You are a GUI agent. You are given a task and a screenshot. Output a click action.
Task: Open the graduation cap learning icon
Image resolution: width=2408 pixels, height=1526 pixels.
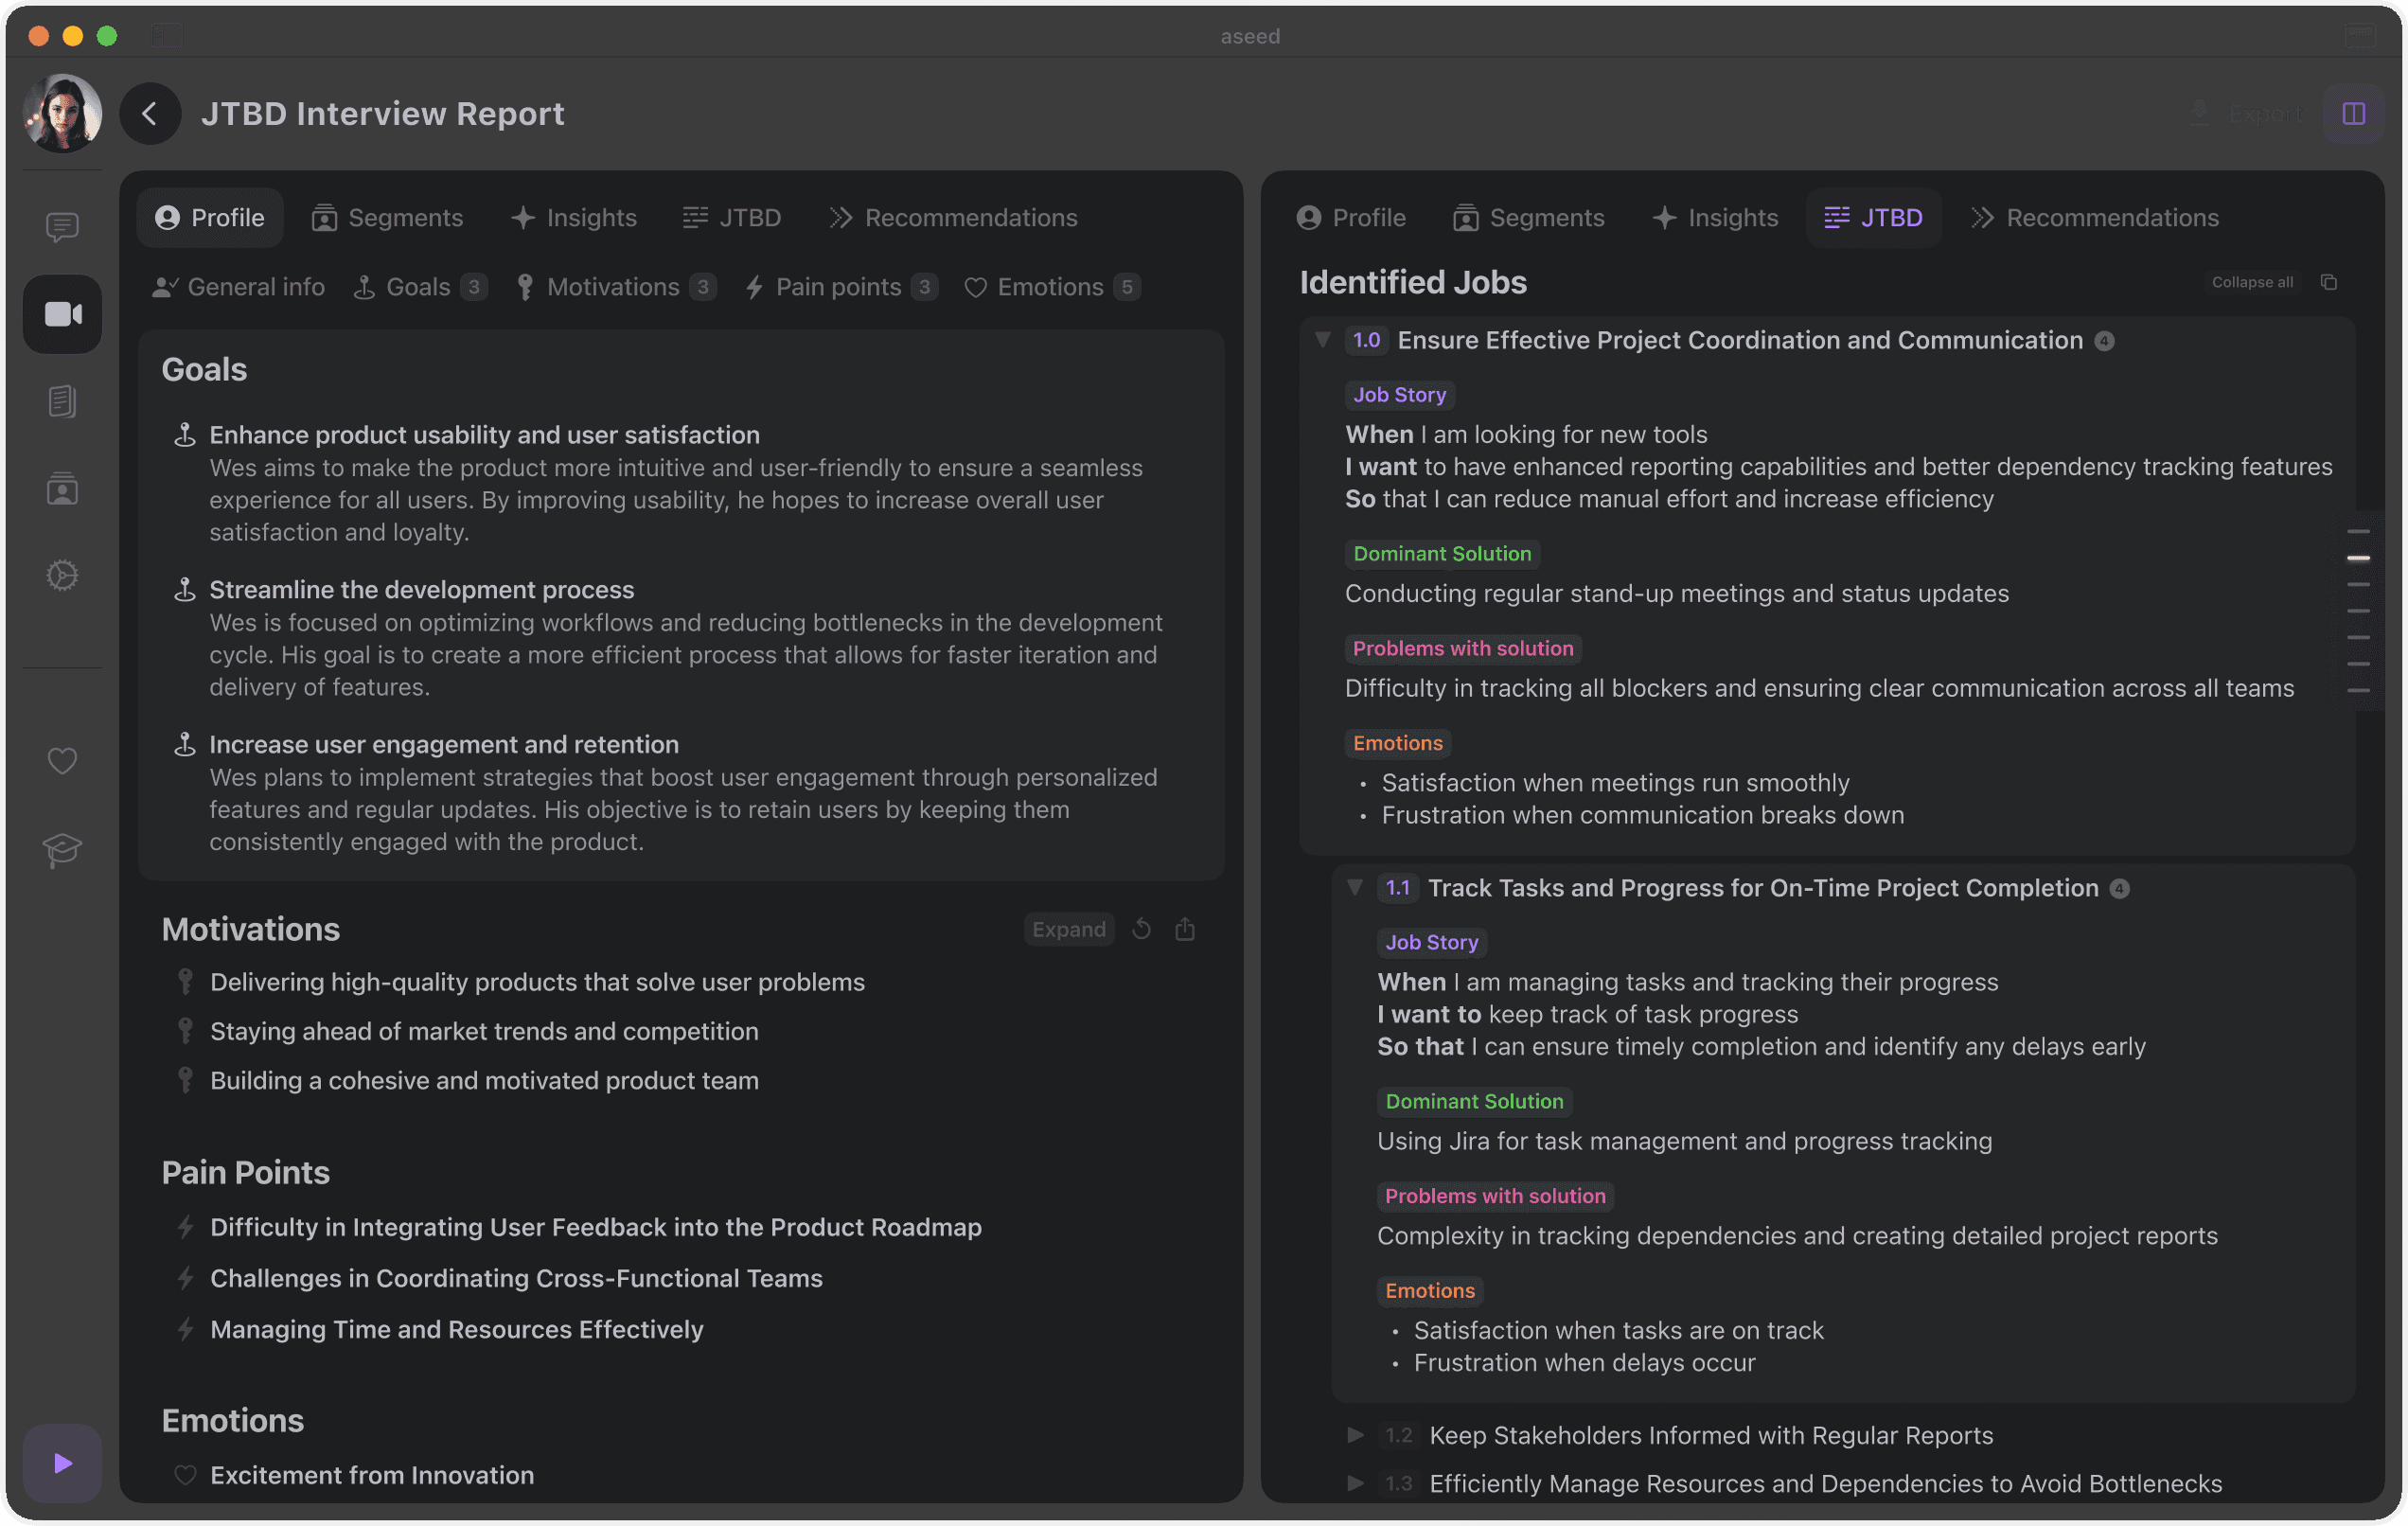[x=62, y=849]
